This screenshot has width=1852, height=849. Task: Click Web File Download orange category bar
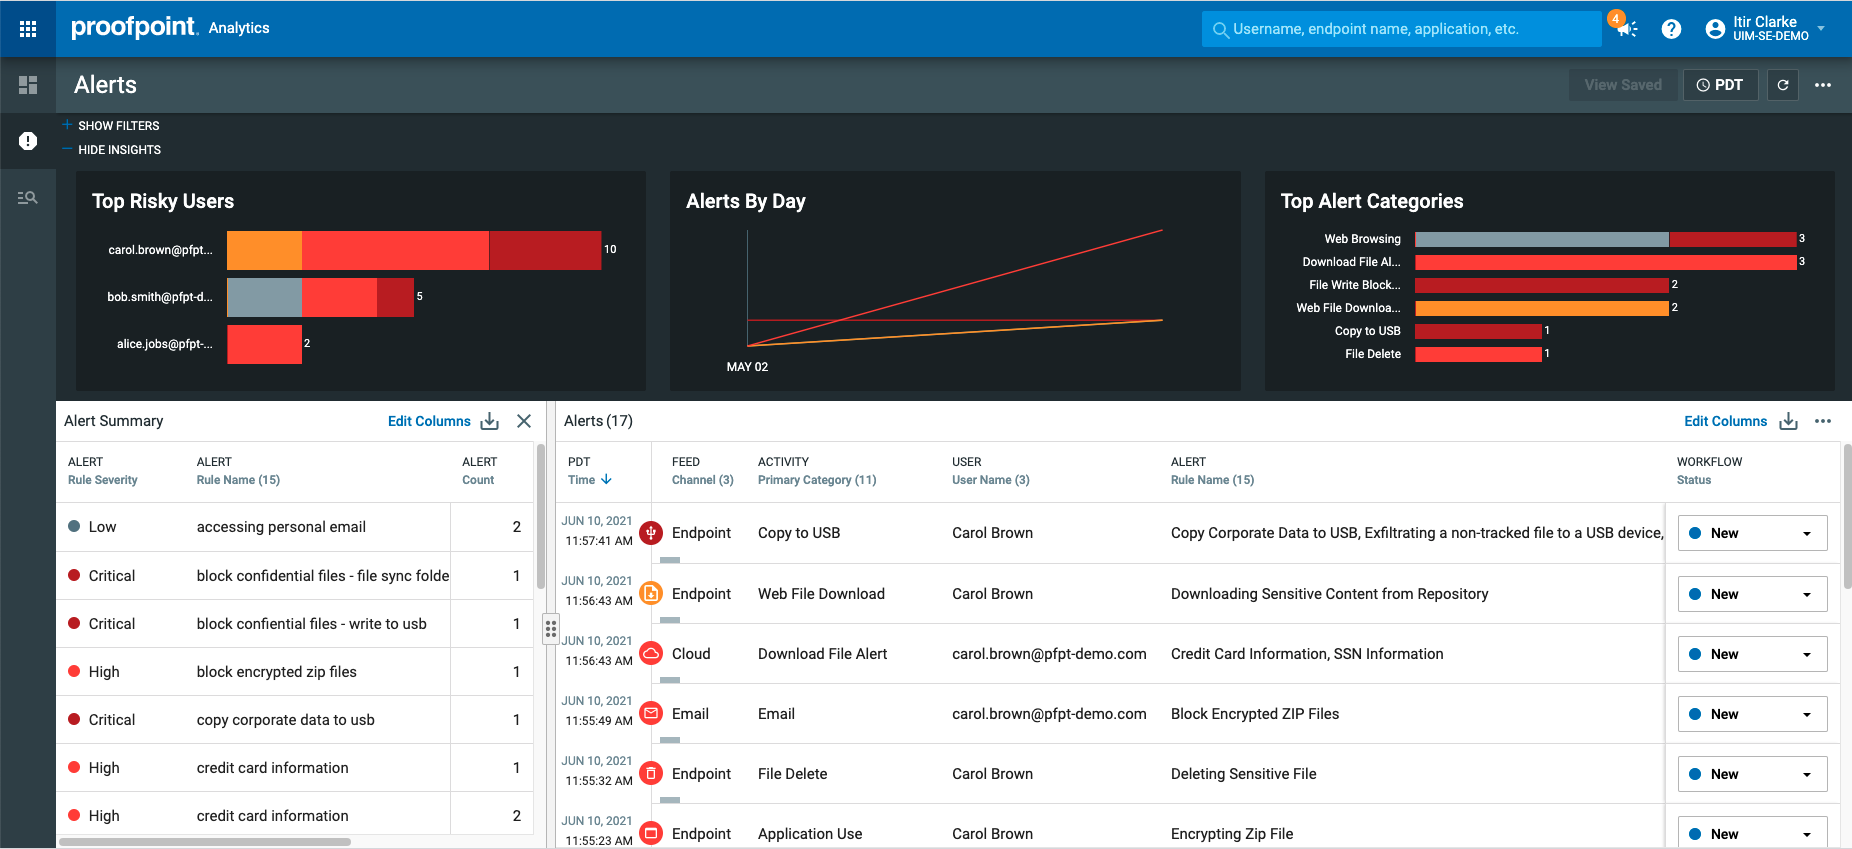point(1542,308)
